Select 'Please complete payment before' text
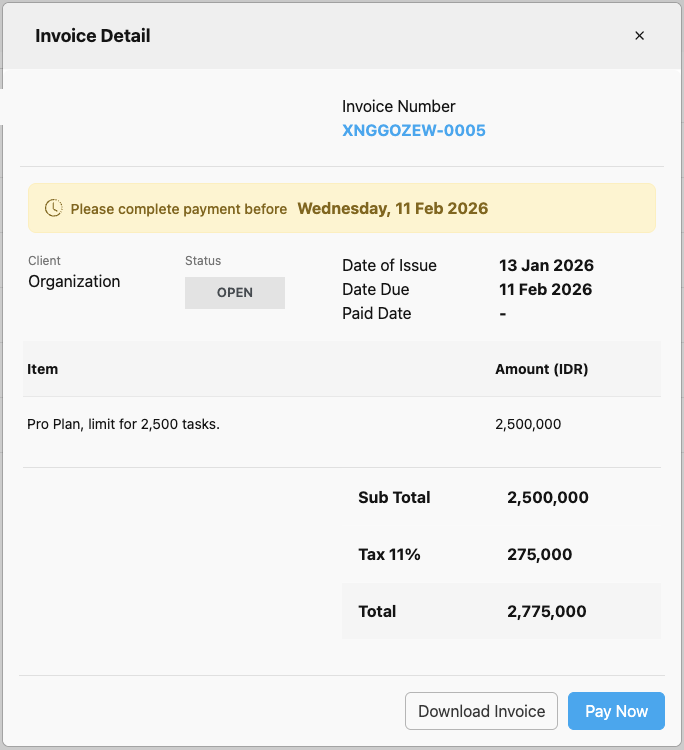 [x=179, y=209]
